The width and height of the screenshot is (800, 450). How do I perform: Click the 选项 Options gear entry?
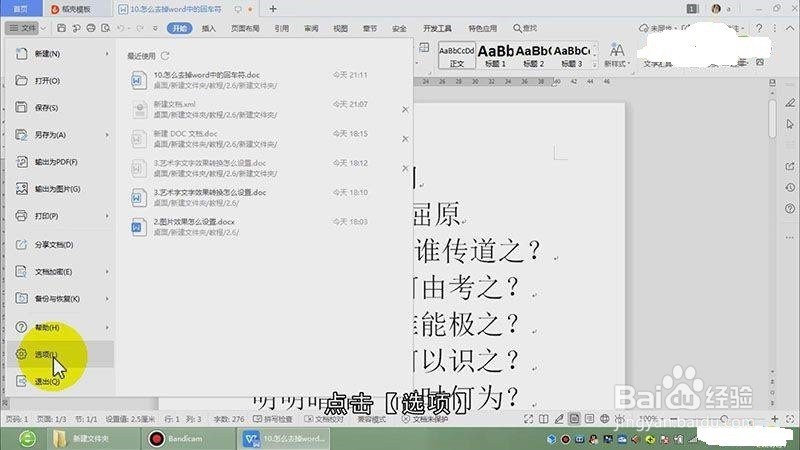(60, 354)
